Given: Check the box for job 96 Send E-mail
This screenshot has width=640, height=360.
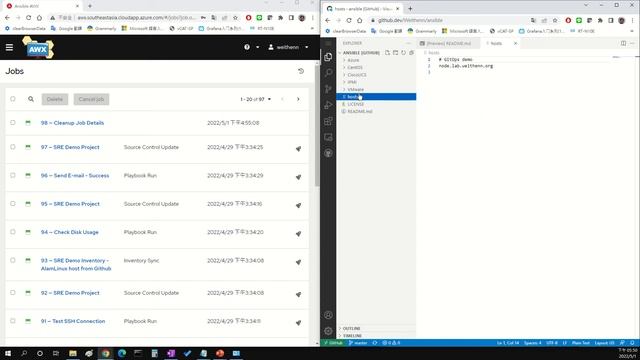Looking at the screenshot, I should click(13, 175).
